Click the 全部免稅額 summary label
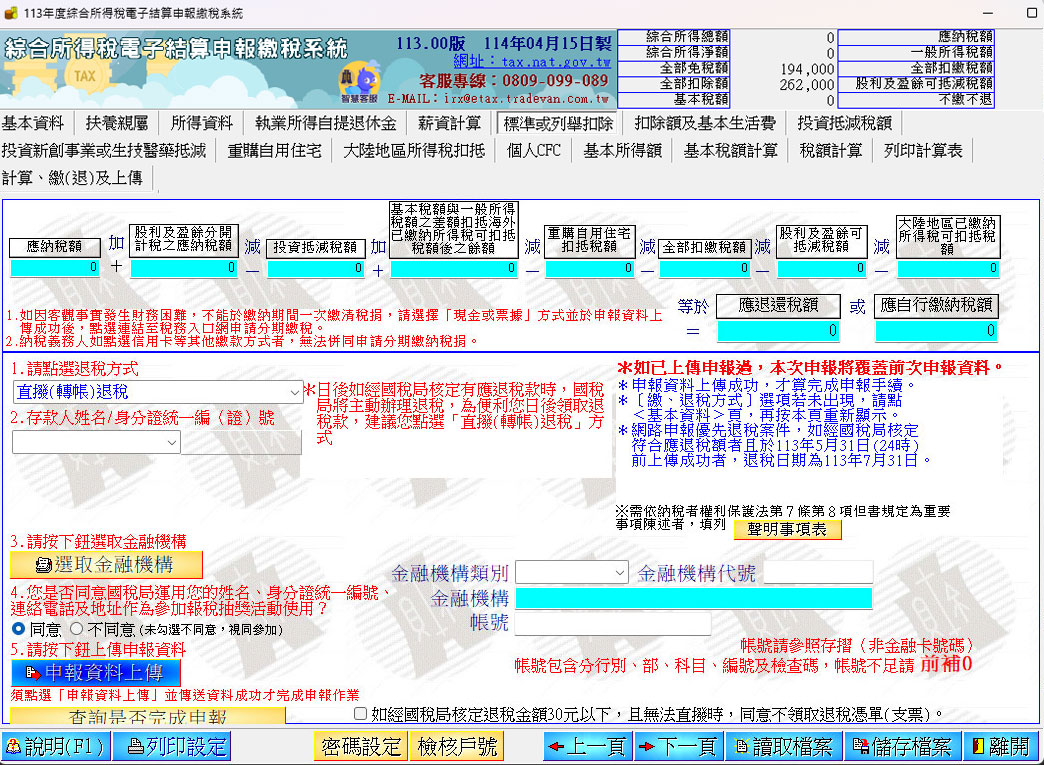The width and height of the screenshot is (1044, 765). click(674, 68)
